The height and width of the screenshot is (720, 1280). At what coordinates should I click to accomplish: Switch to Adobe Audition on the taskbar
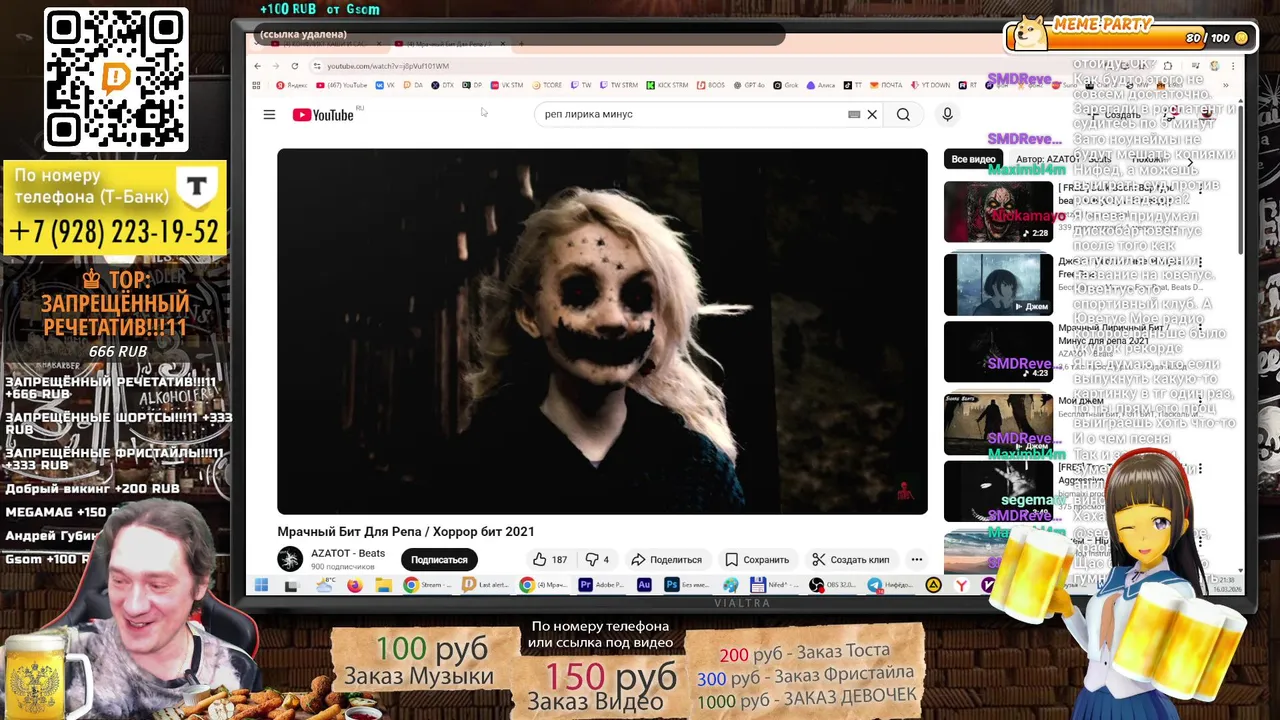point(644,585)
